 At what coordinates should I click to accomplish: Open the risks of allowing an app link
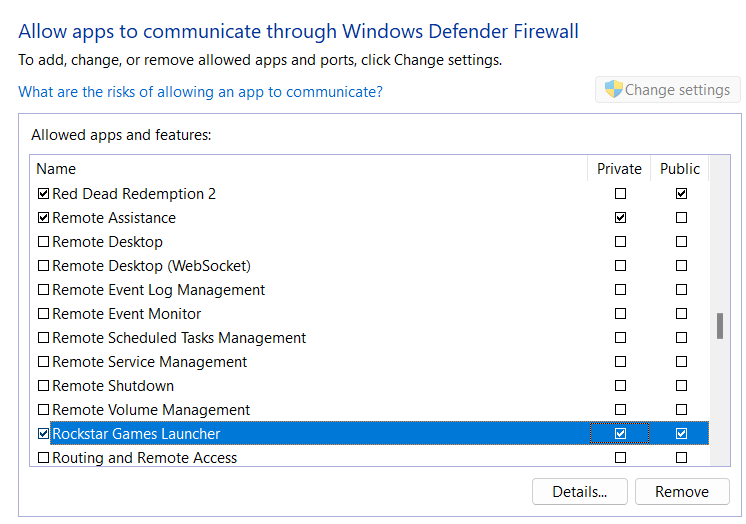pyautogui.click(x=200, y=92)
